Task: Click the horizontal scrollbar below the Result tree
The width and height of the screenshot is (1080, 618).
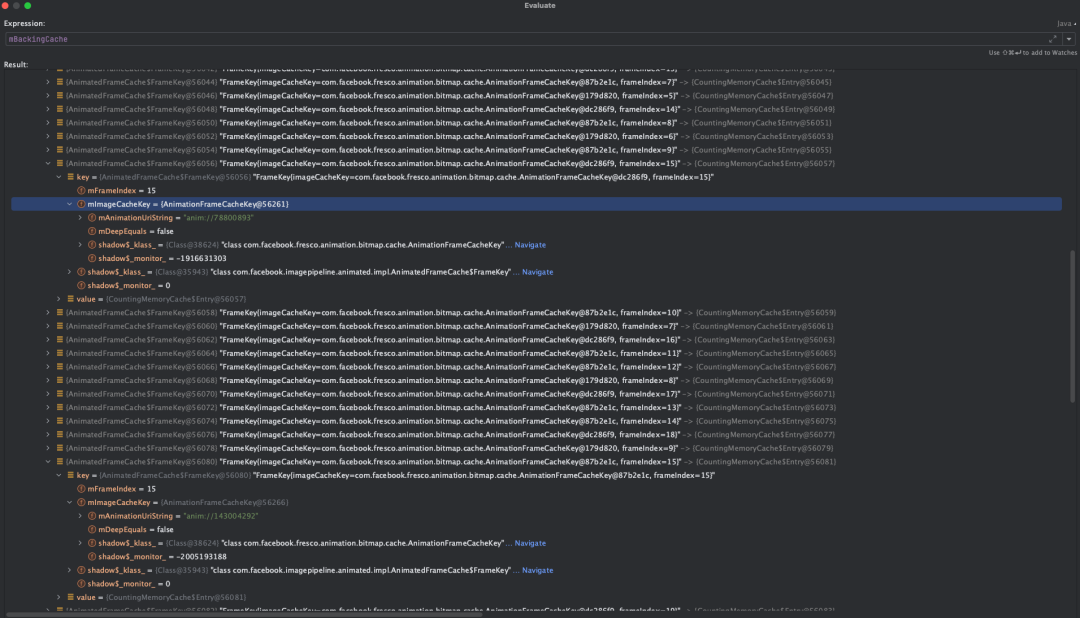Action: (x=245, y=614)
